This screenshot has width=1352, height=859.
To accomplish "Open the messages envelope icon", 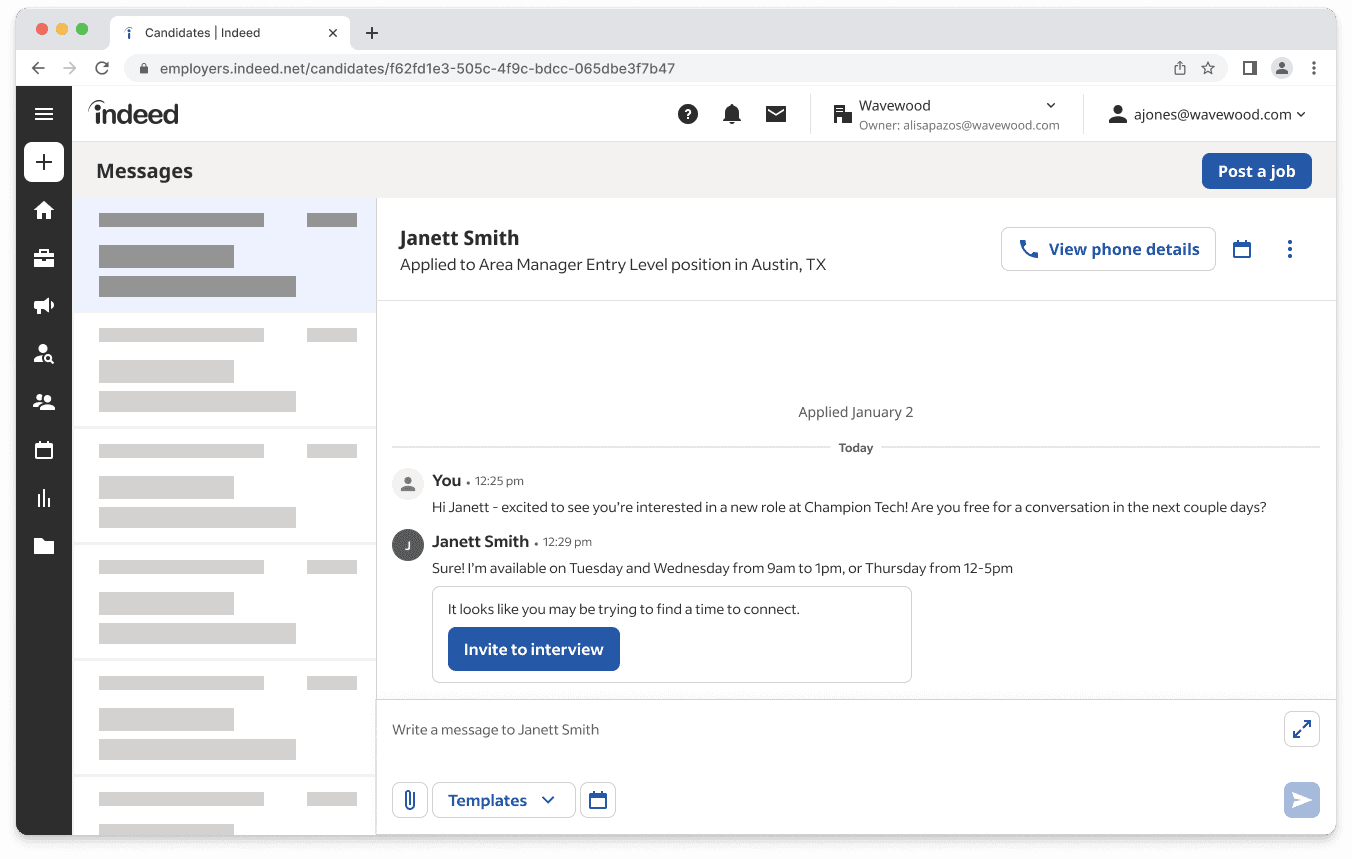I will [776, 114].
